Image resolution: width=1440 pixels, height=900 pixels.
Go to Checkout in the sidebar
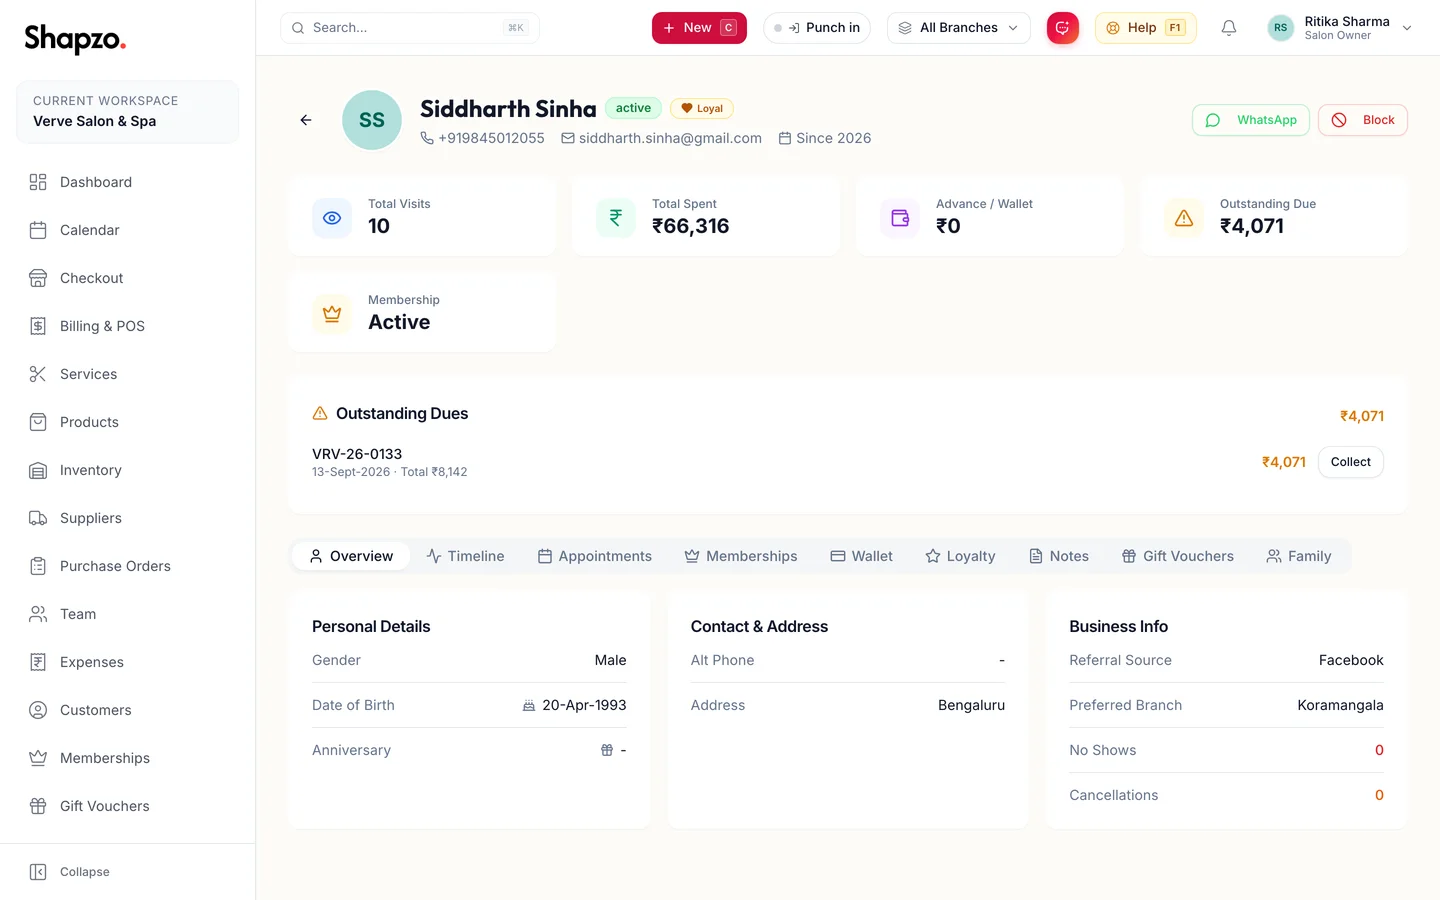(x=128, y=278)
